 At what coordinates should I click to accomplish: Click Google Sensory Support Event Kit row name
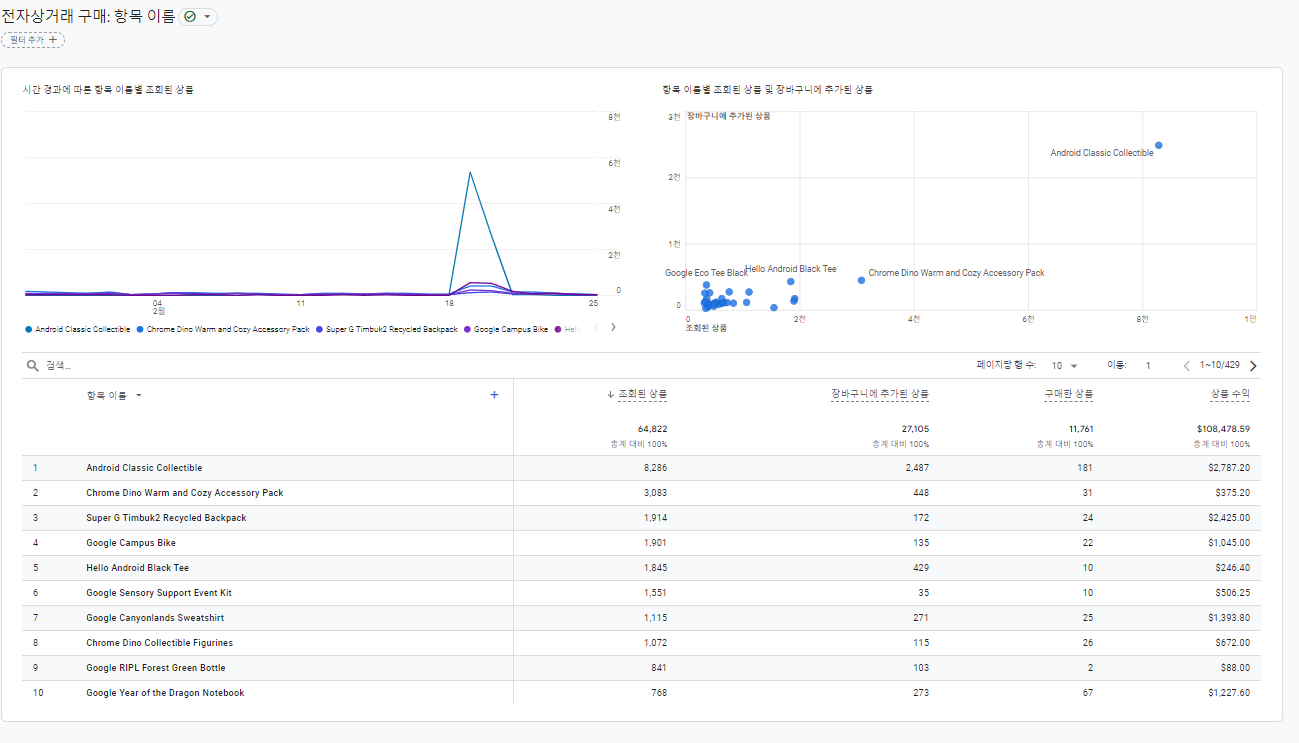159,593
